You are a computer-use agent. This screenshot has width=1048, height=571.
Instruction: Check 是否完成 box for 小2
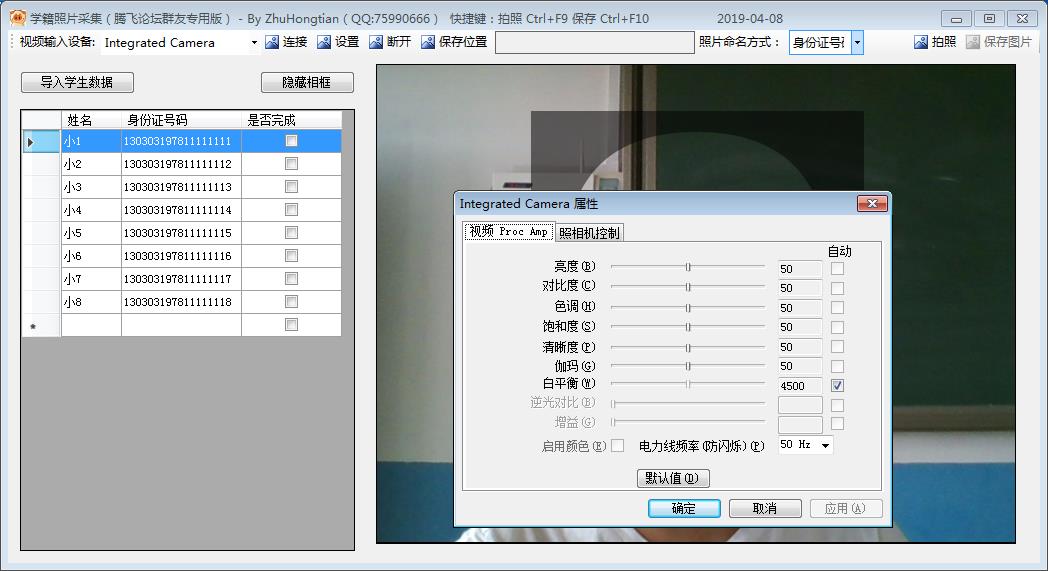click(x=291, y=164)
